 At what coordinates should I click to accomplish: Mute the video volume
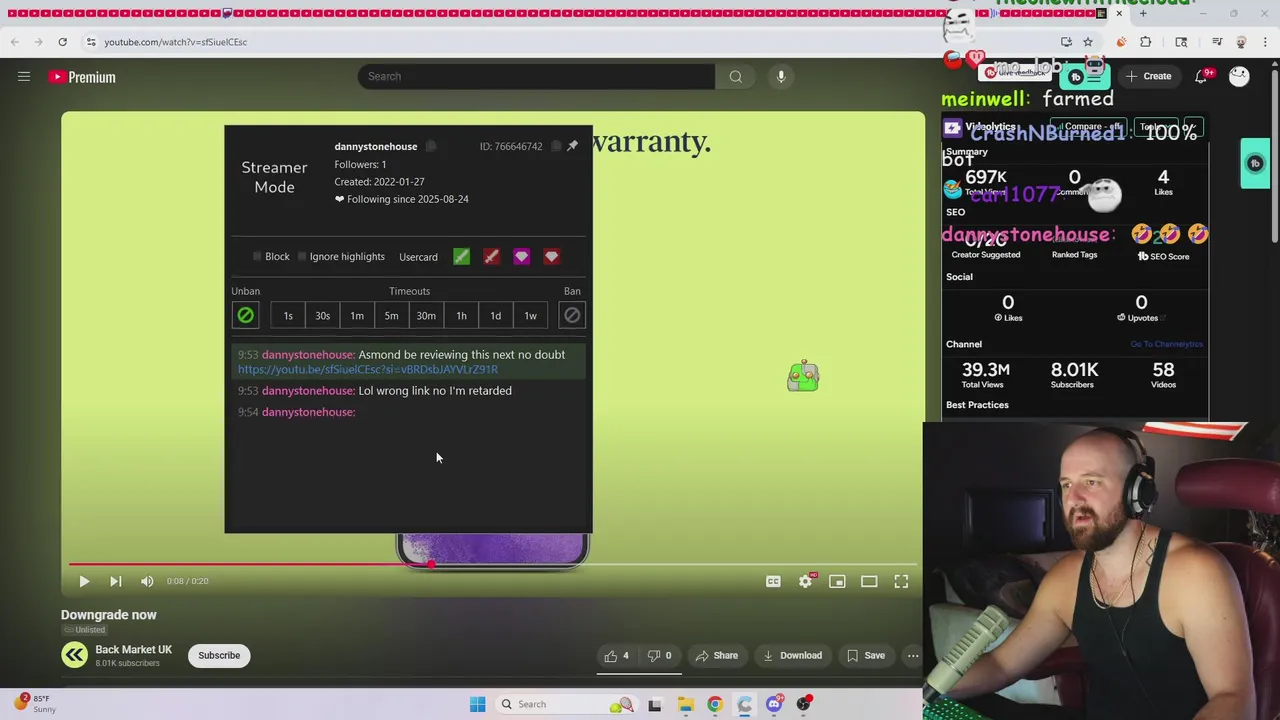147,581
